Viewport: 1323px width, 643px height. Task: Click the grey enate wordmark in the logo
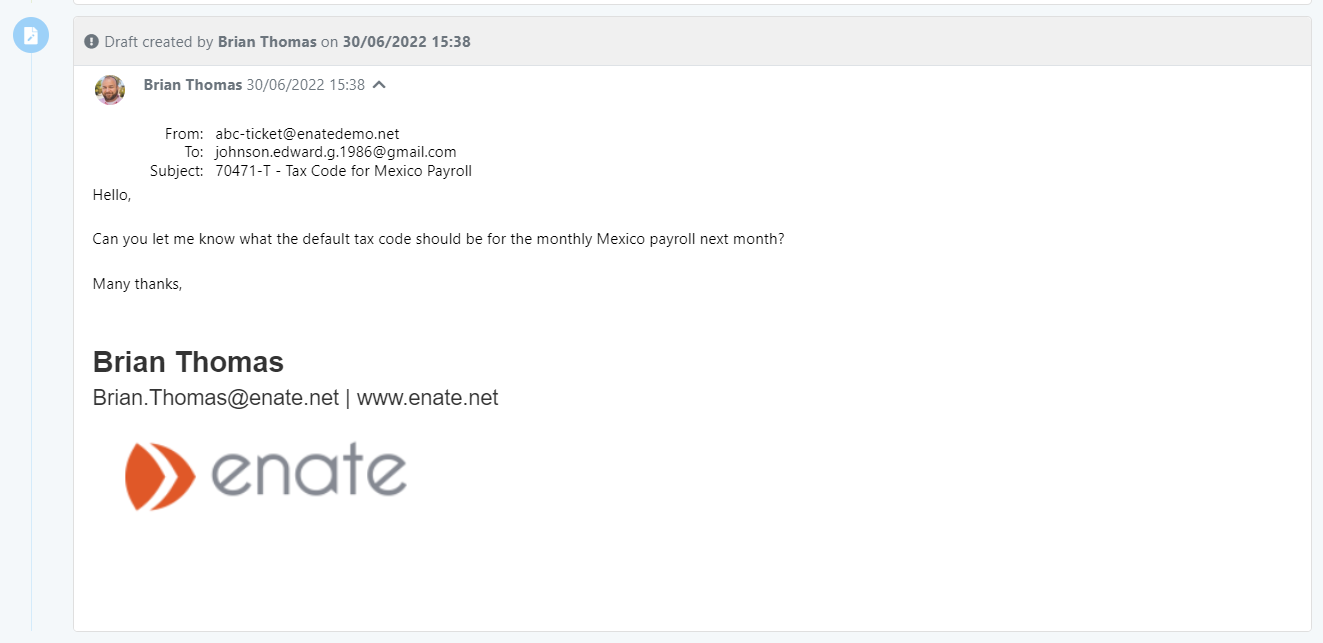(x=309, y=473)
